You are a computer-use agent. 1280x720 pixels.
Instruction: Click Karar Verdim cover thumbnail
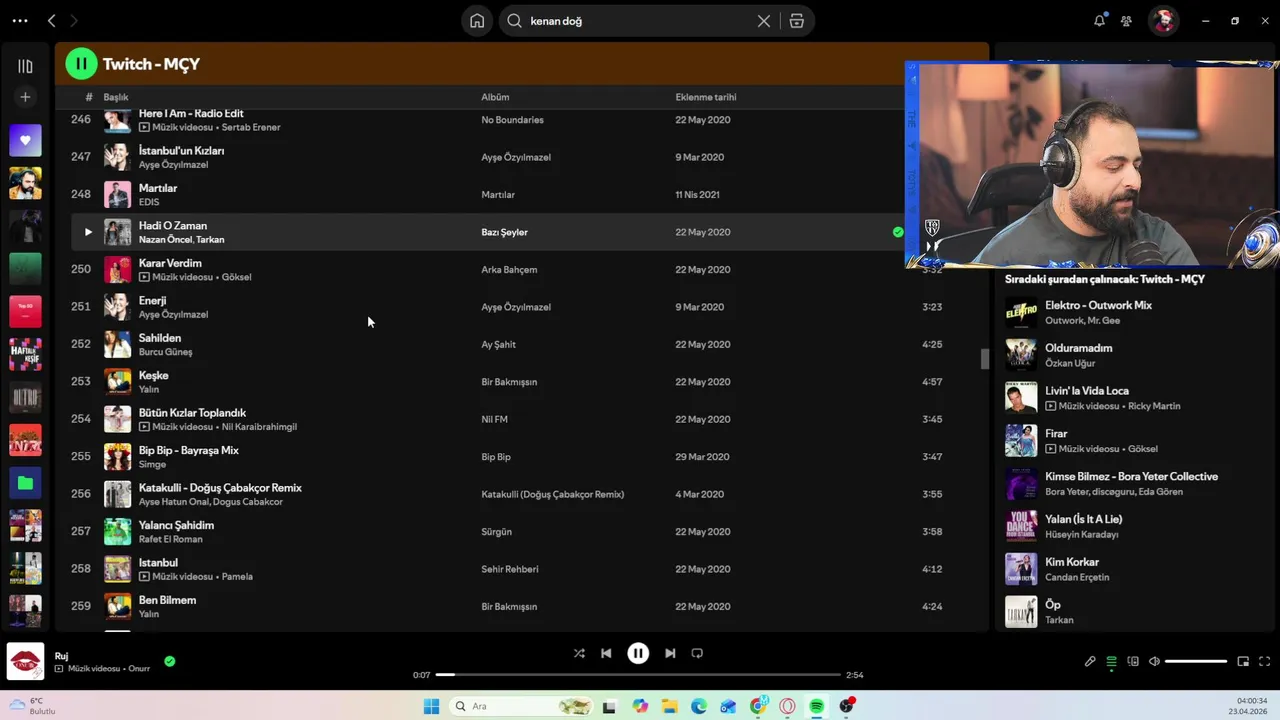pyautogui.click(x=118, y=270)
